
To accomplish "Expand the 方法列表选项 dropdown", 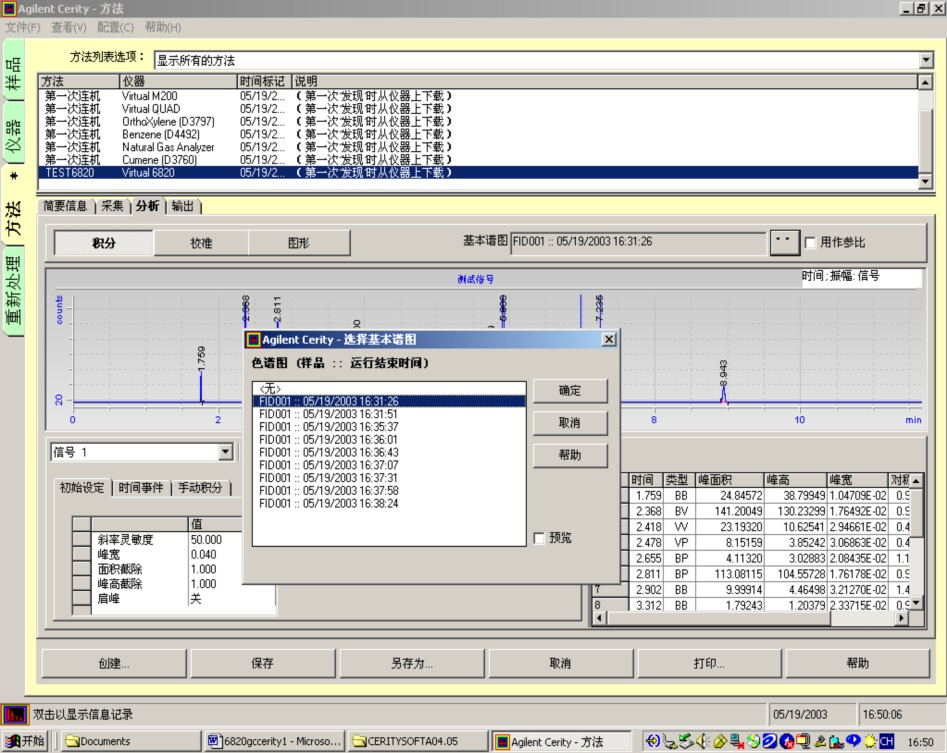I will 926,60.
